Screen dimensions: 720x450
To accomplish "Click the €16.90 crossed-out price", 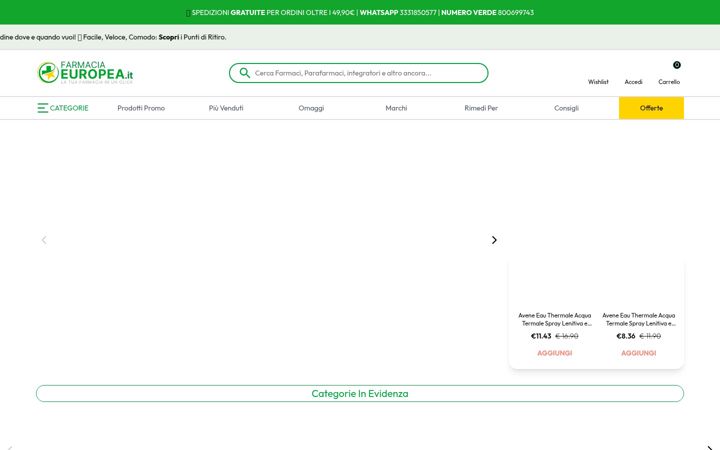I will [567, 336].
